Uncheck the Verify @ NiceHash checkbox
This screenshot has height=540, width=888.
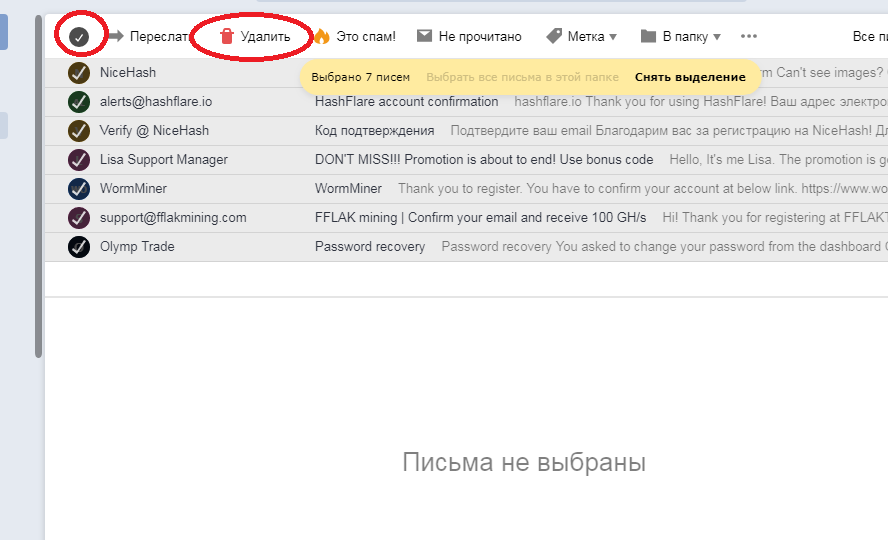pos(79,131)
